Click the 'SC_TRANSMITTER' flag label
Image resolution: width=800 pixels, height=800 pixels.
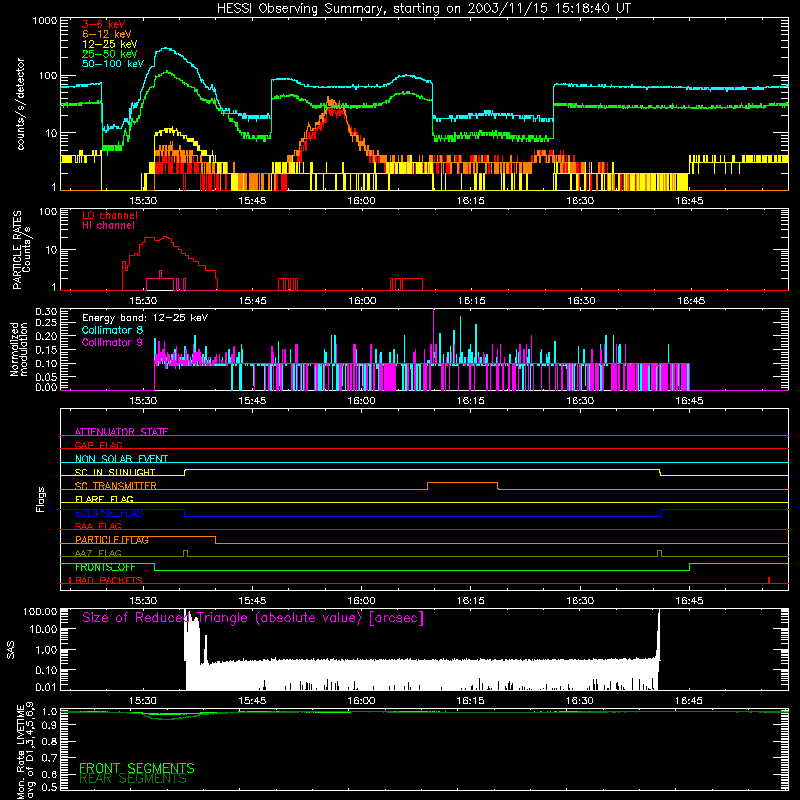[115, 486]
